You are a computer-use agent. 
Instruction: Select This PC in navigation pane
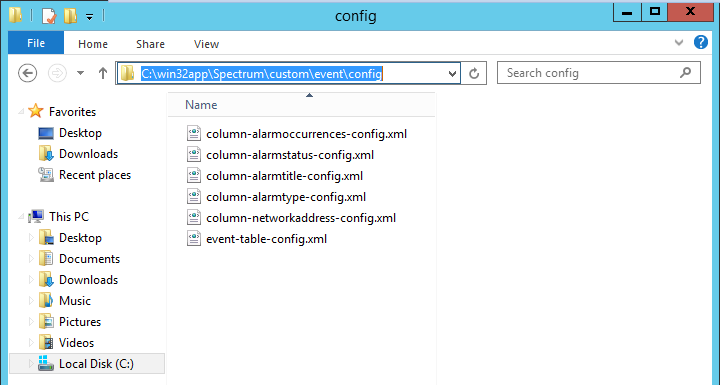(x=69, y=216)
